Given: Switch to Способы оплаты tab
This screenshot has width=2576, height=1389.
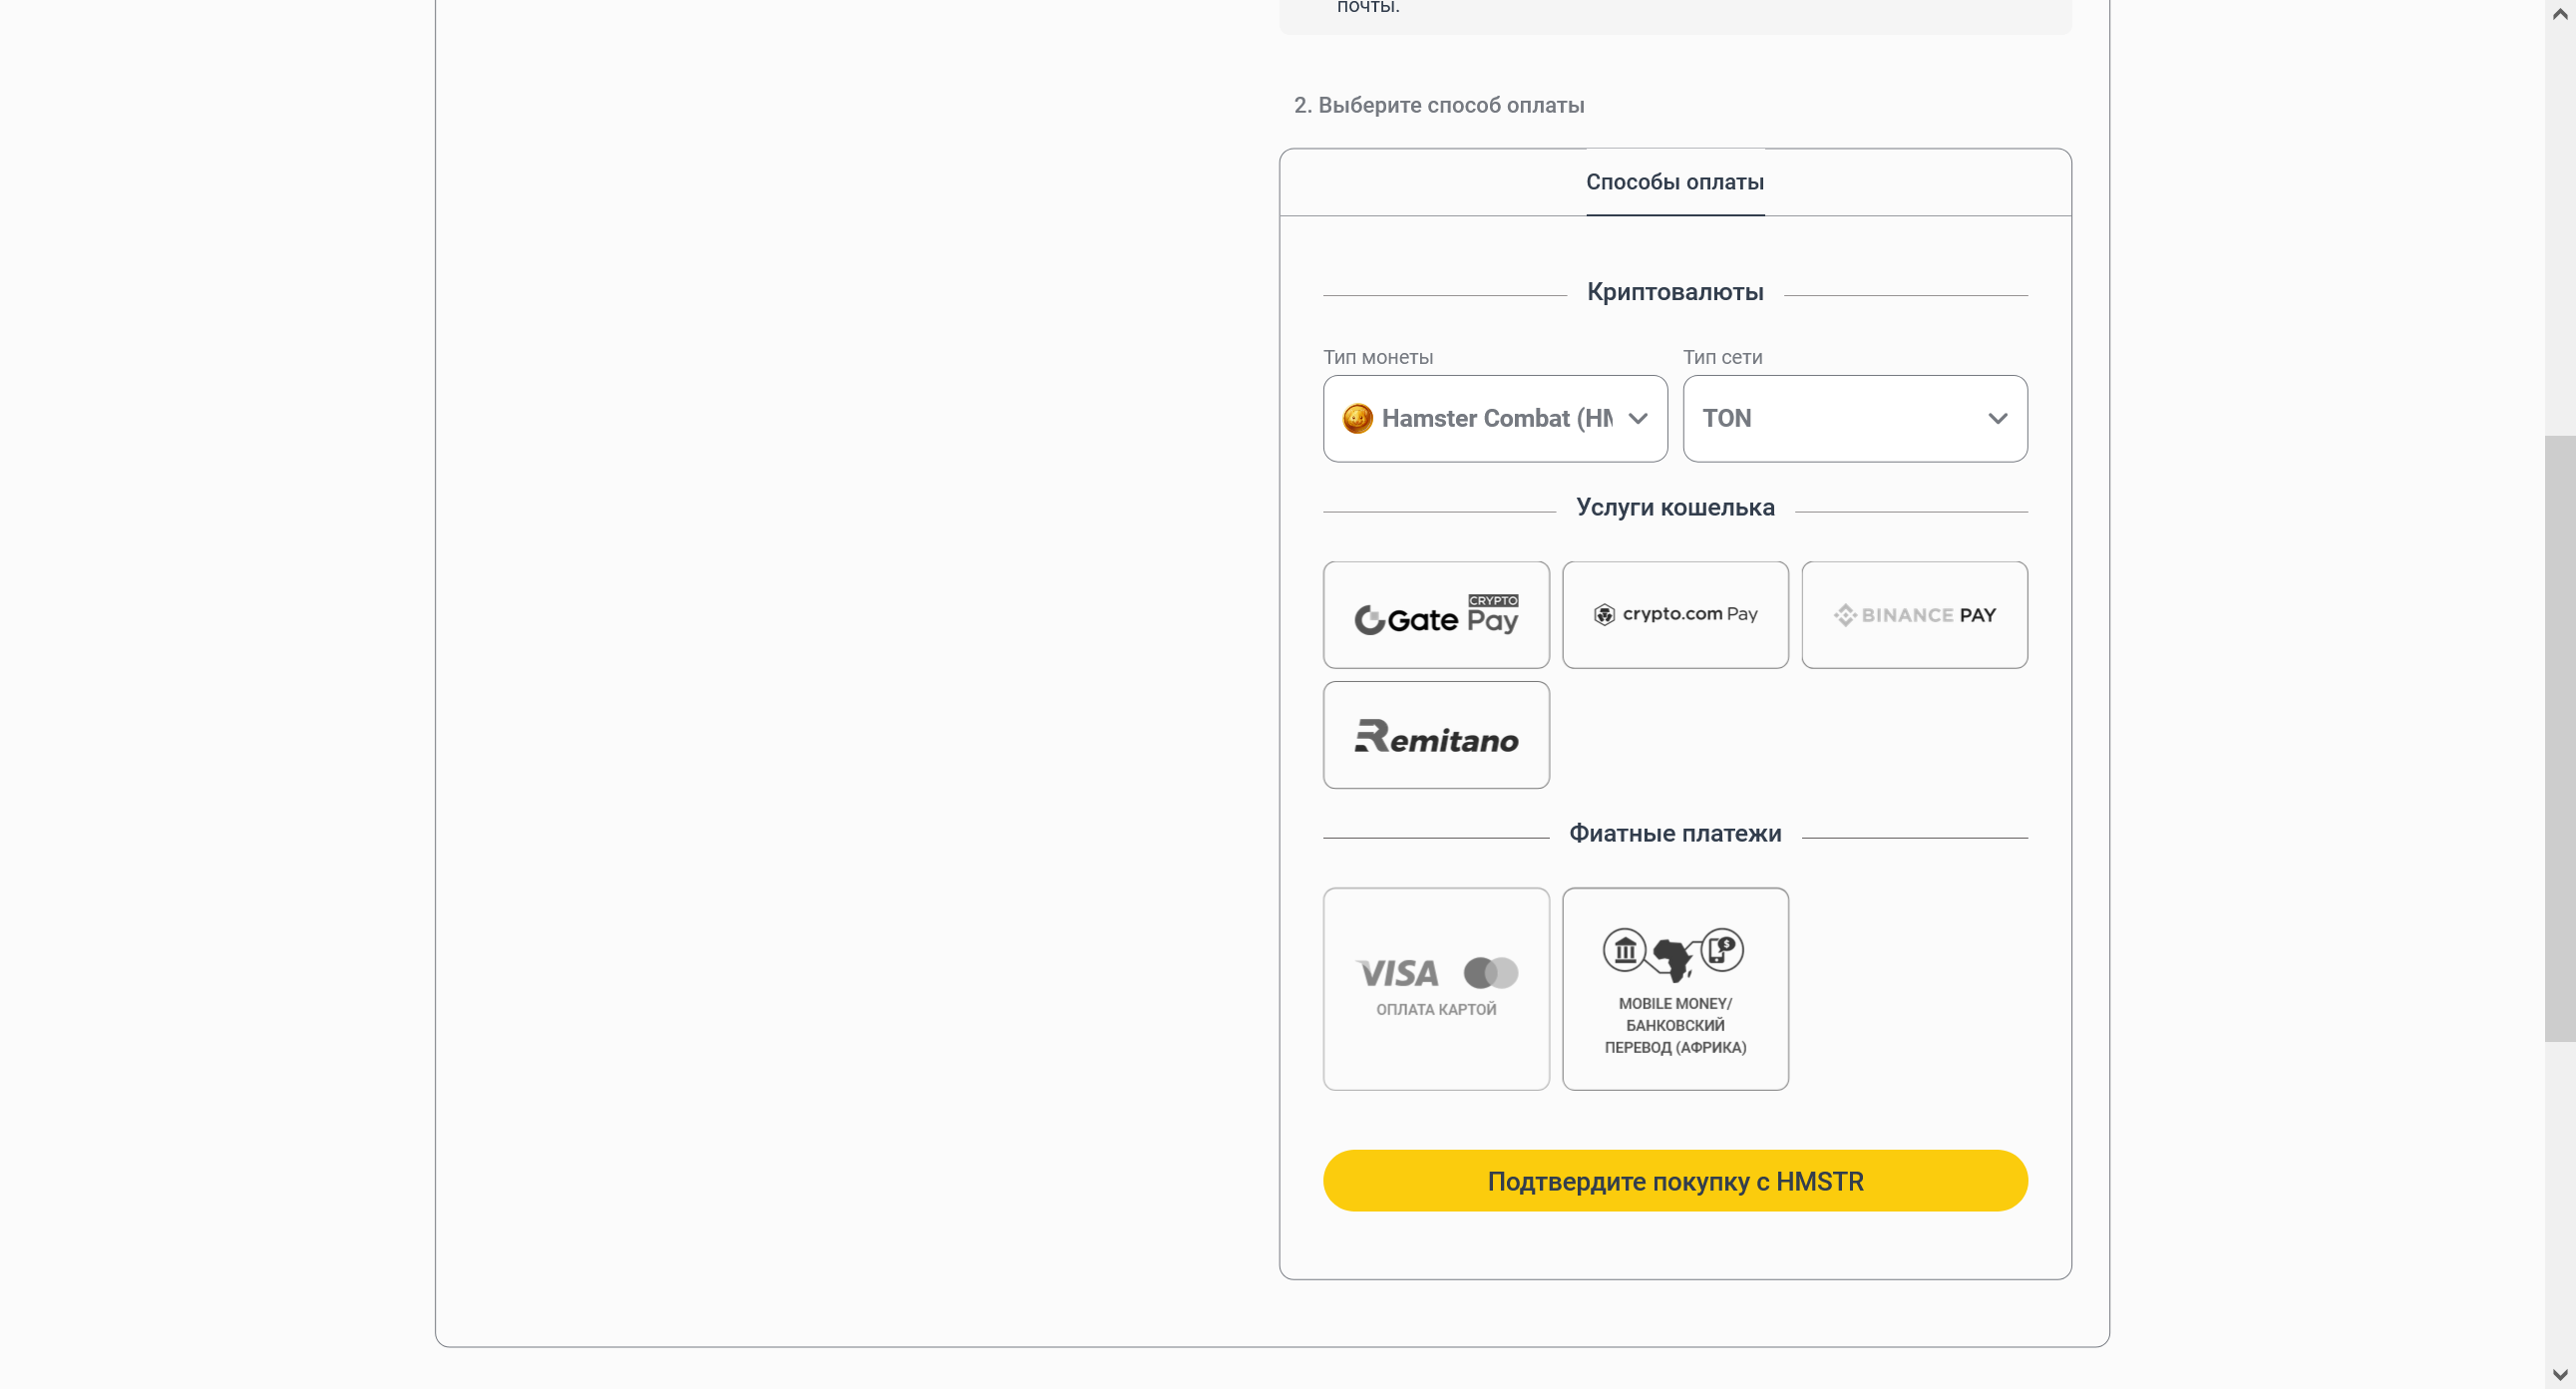Looking at the screenshot, I should (1674, 182).
